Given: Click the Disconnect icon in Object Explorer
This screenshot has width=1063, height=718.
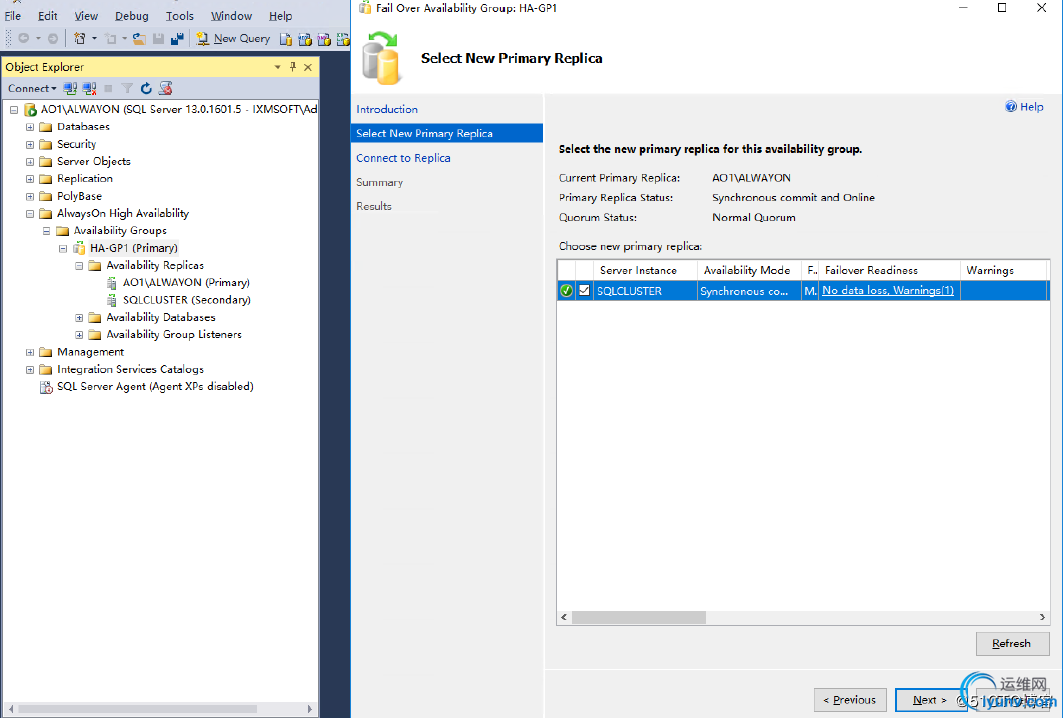Looking at the screenshot, I should click(x=89, y=88).
